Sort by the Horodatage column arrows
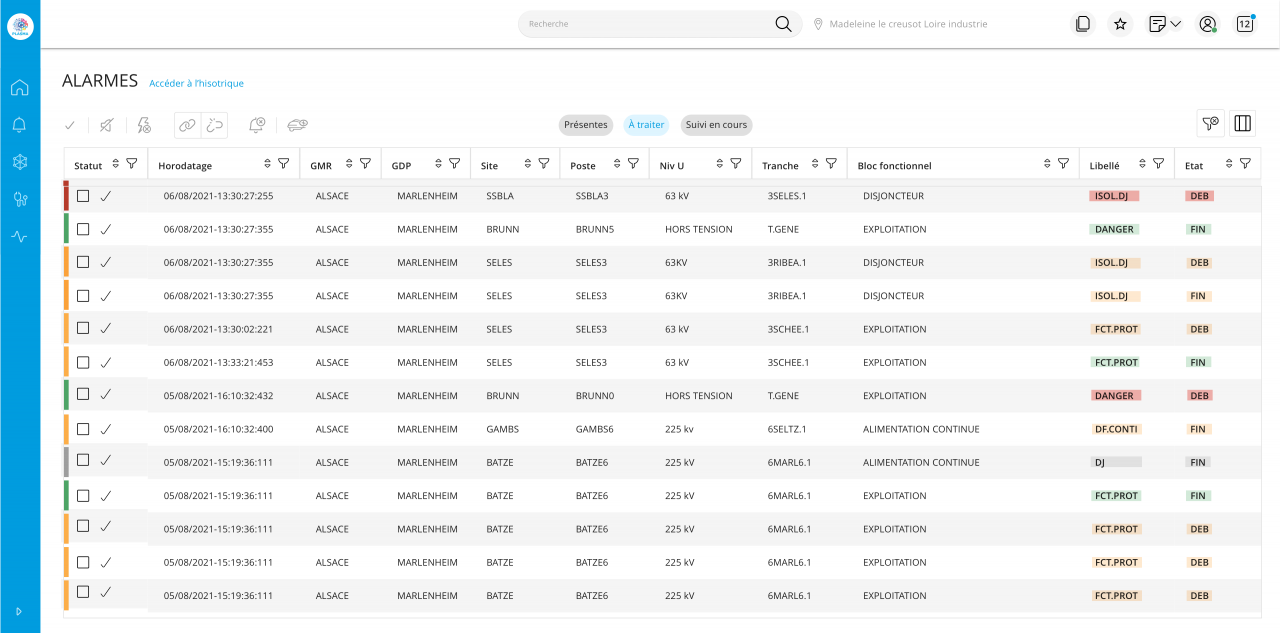1280x633 pixels. (x=267, y=164)
